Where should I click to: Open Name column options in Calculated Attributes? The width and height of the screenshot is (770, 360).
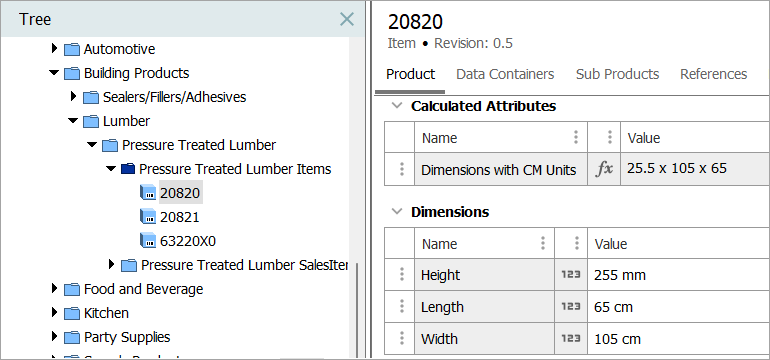[x=576, y=138]
